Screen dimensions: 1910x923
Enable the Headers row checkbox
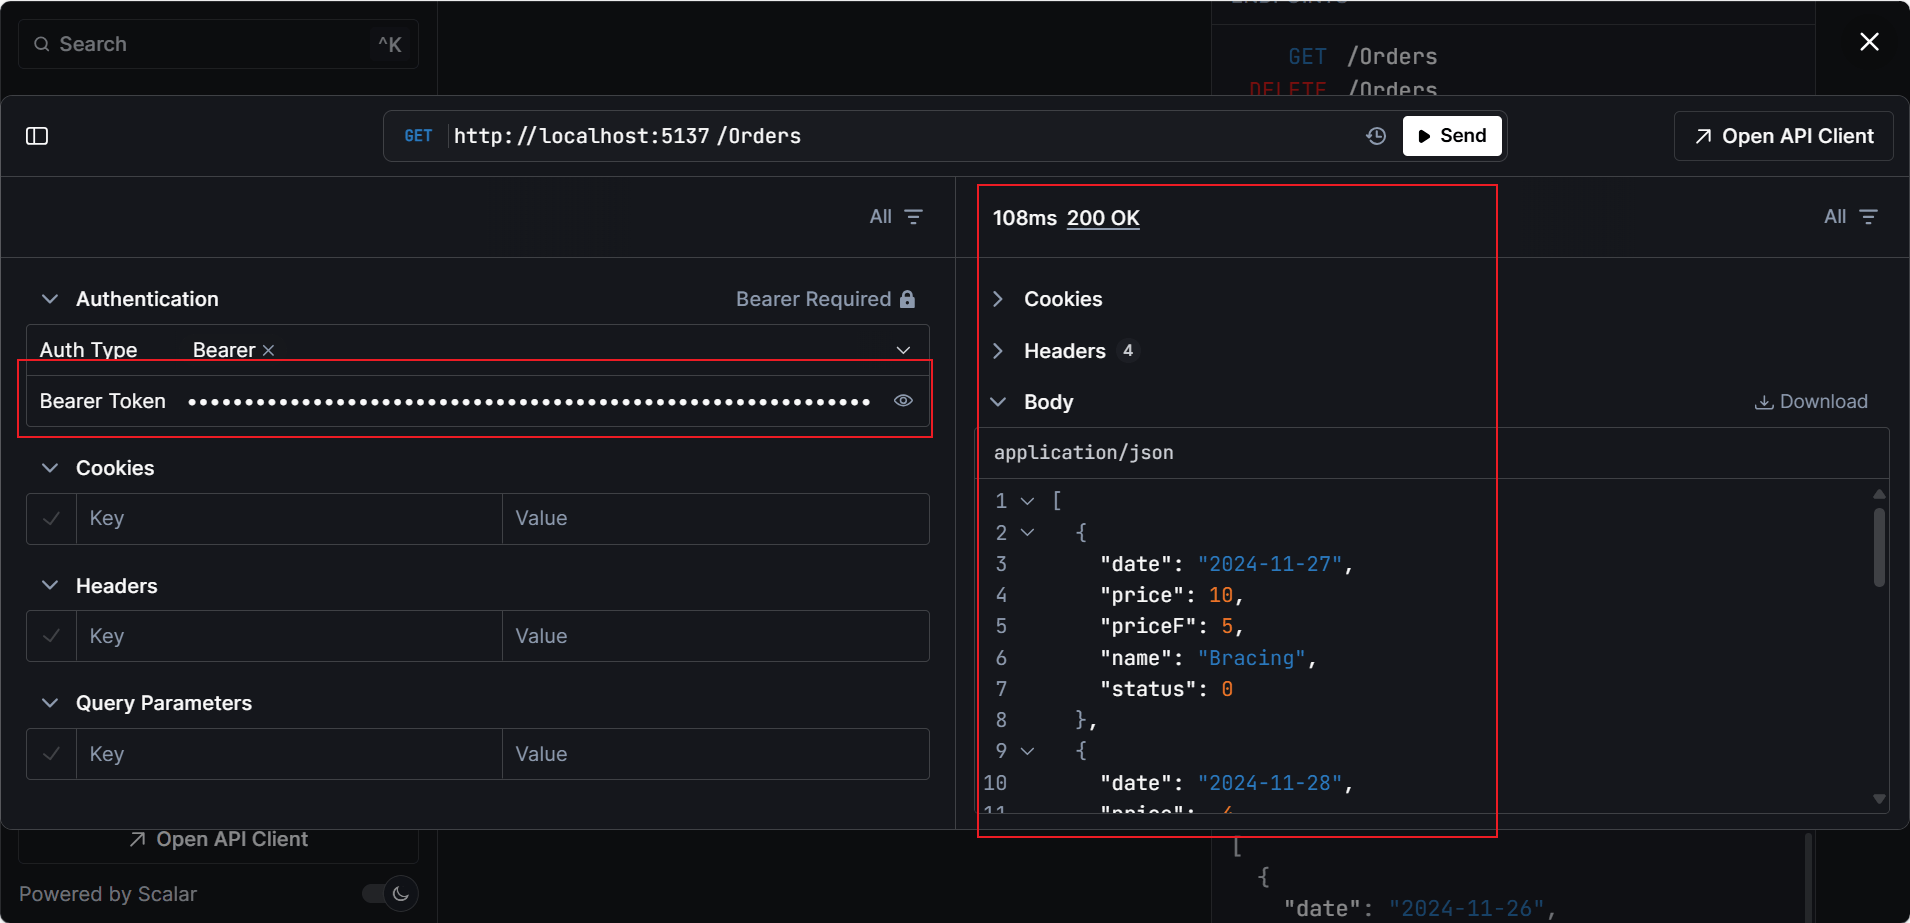click(x=52, y=636)
